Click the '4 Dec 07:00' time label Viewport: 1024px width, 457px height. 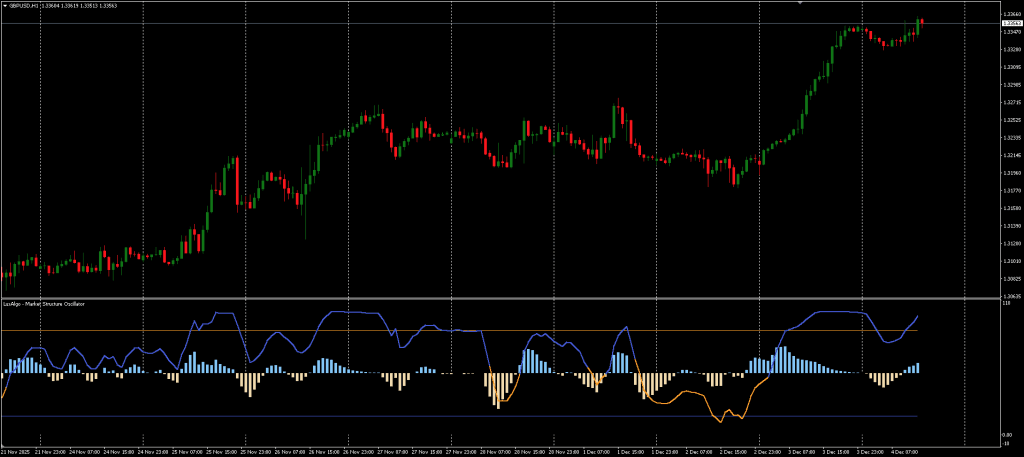(904, 451)
